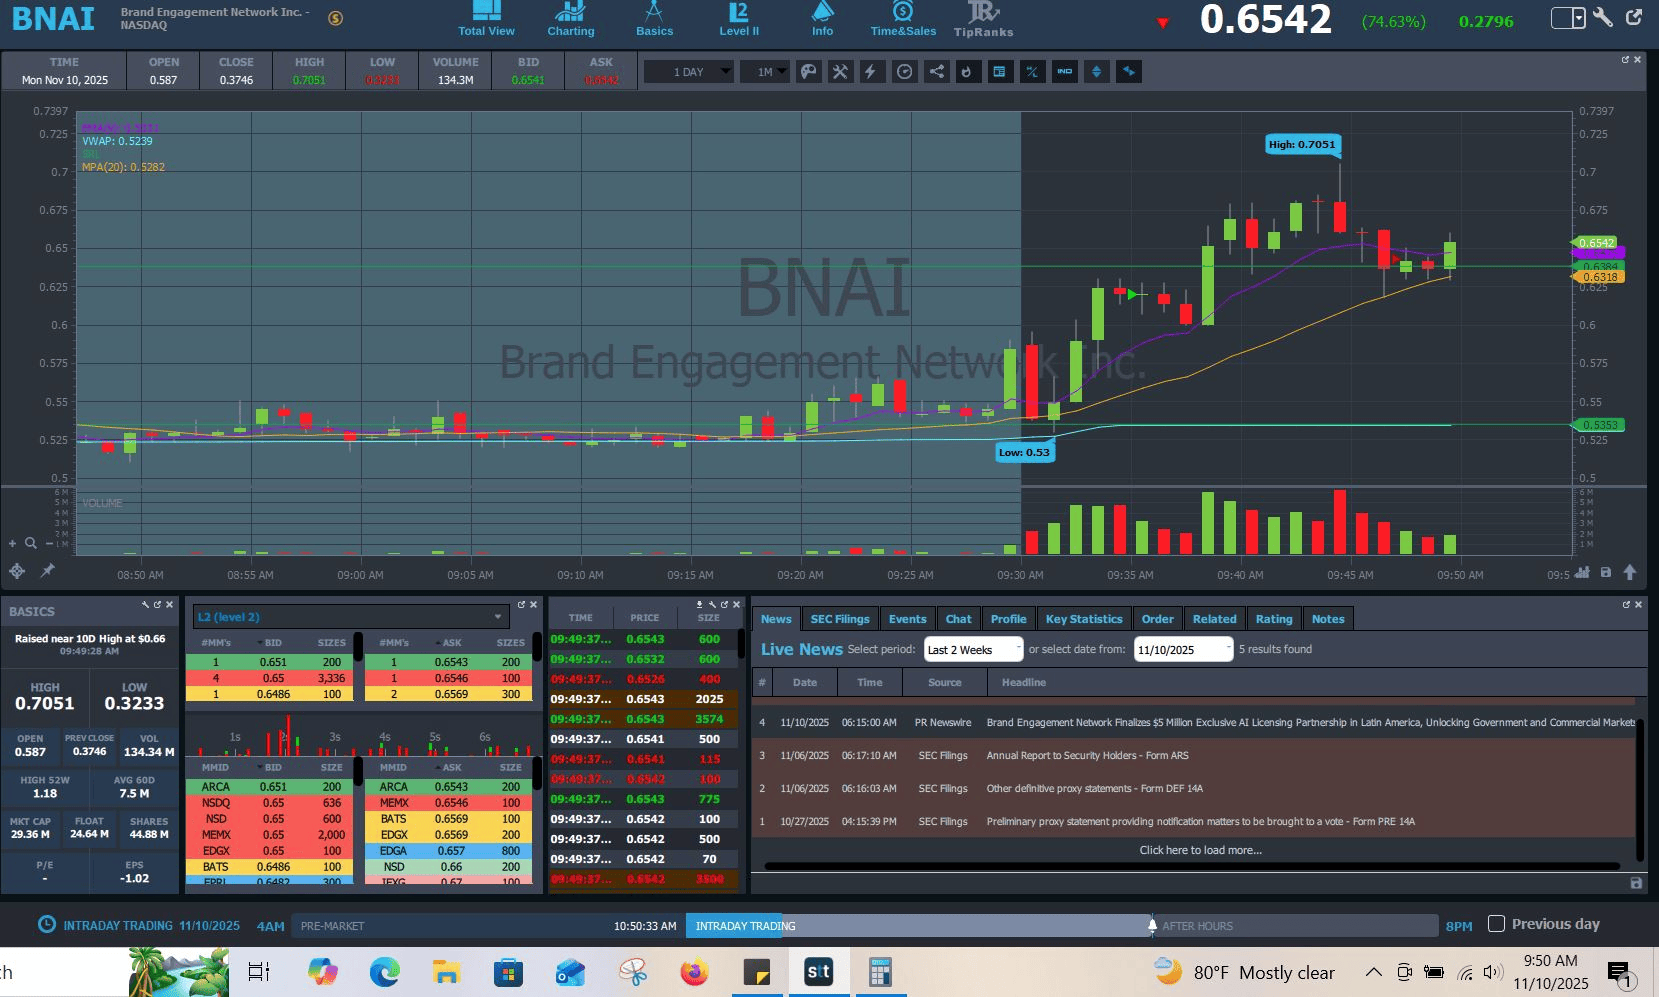This screenshot has height=997, width=1659.
Task: Open Time & Sales panel wrench settings
Action: (712, 605)
